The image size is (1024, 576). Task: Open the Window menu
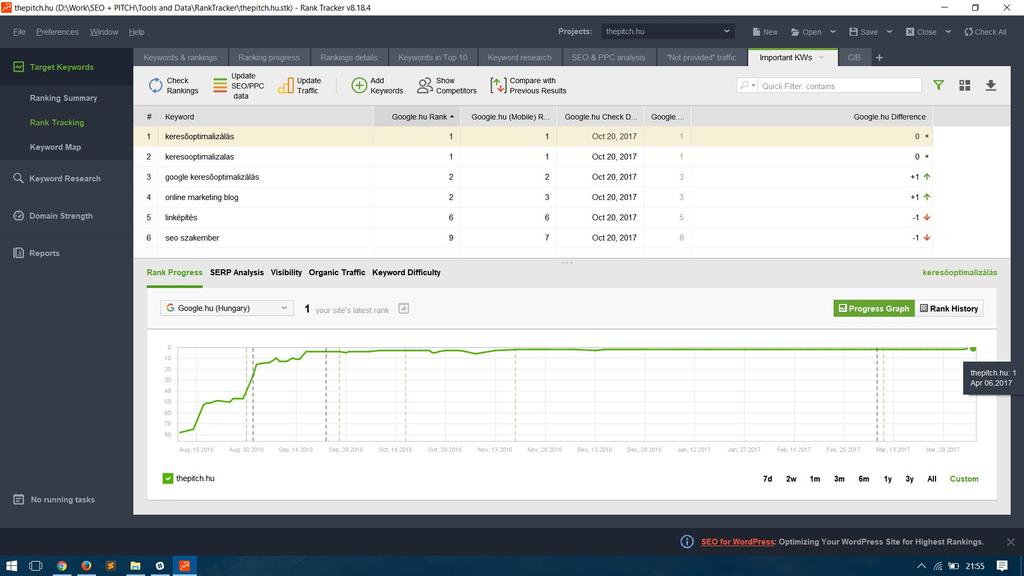(x=104, y=31)
